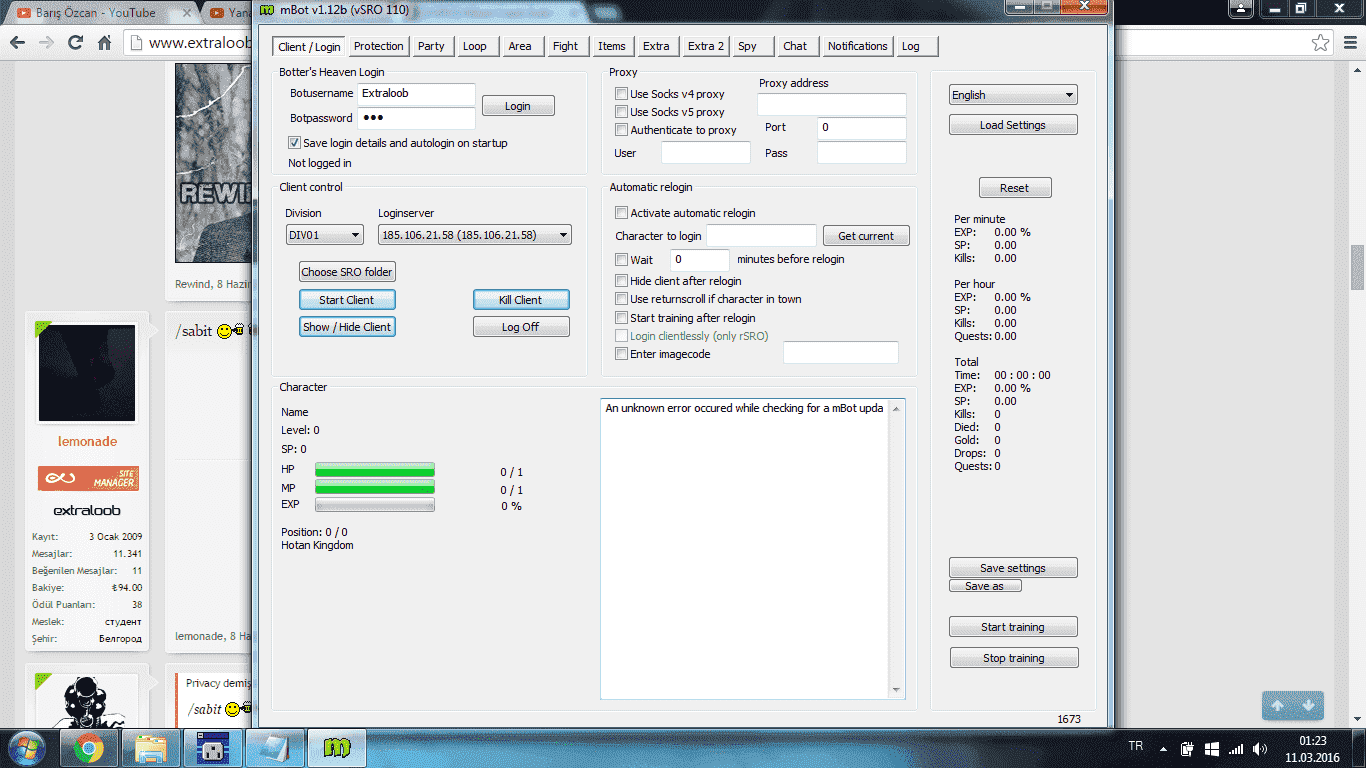
Task: Enable Hide client after relogin
Action: point(622,281)
